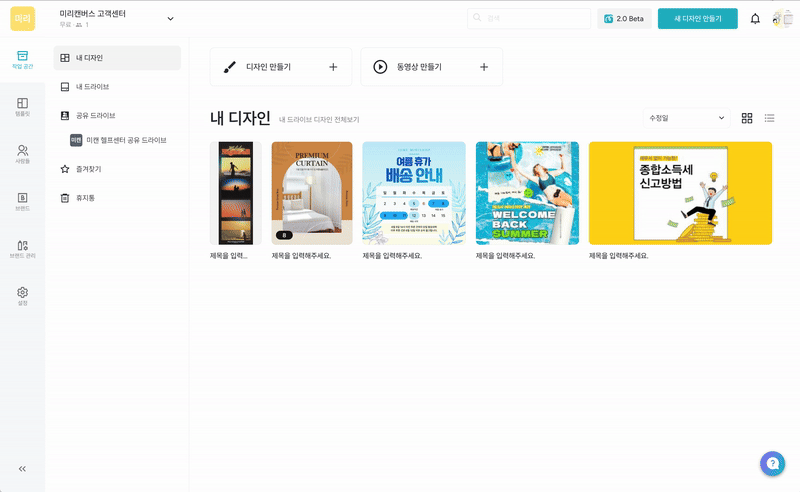The image size is (800, 492).
Task: Open the 종합소득세 신고방법 design thumbnail
Action: (680, 193)
